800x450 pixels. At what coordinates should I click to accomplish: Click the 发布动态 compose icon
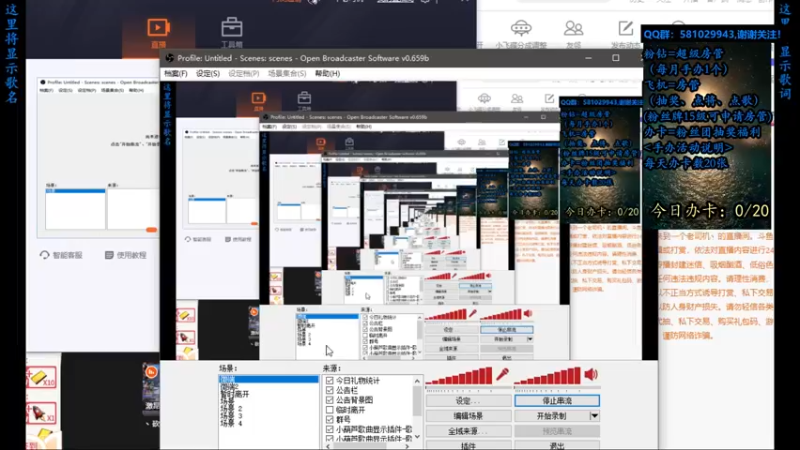626,28
